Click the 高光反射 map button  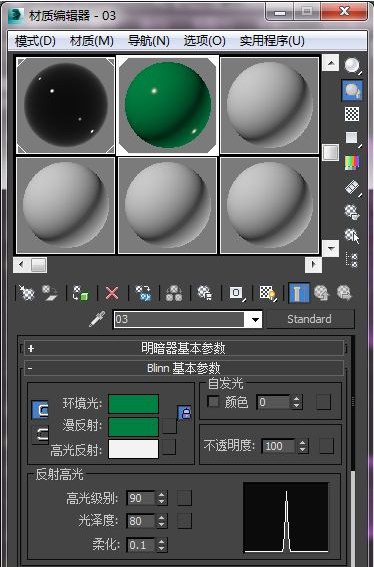[x=169, y=447]
